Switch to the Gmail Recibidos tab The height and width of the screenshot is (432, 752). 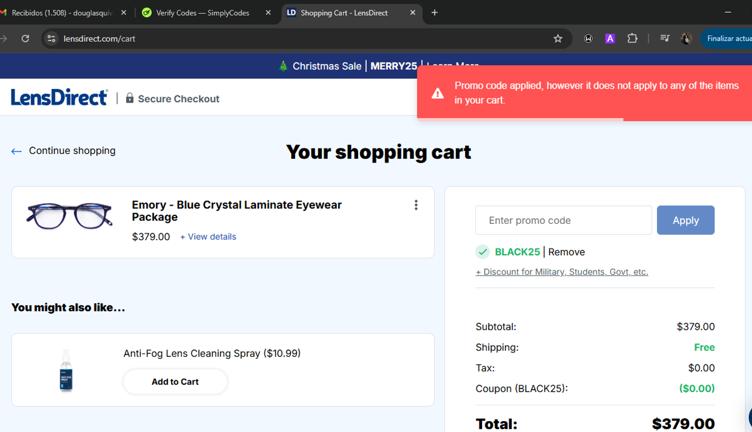click(61, 13)
